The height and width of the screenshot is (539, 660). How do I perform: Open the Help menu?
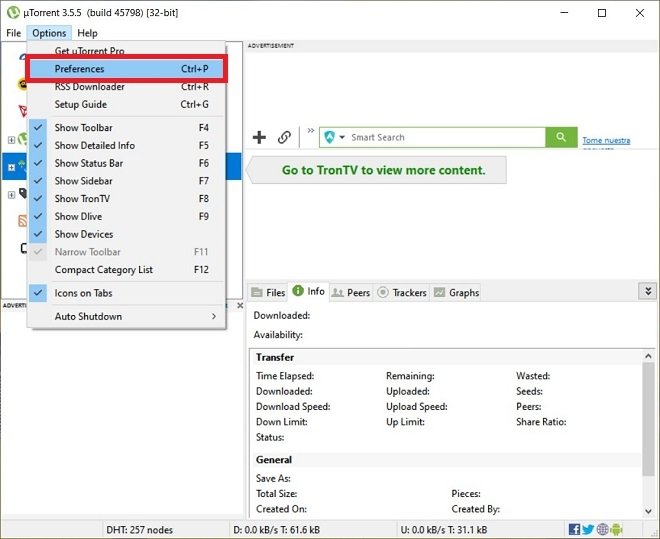pos(87,33)
